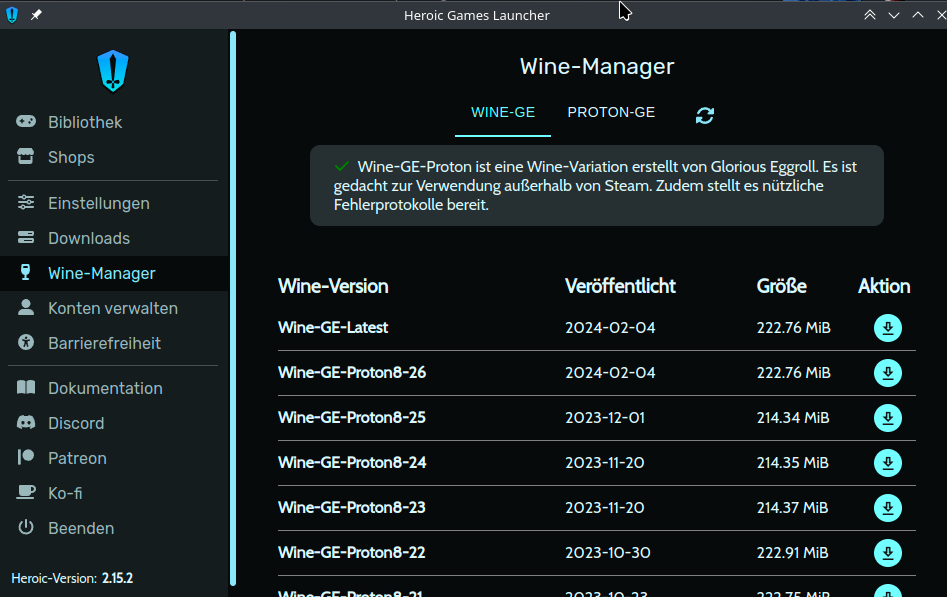Click the 214.37 MiB size value
Viewport: 947px width, 597px height.
click(792, 508)
